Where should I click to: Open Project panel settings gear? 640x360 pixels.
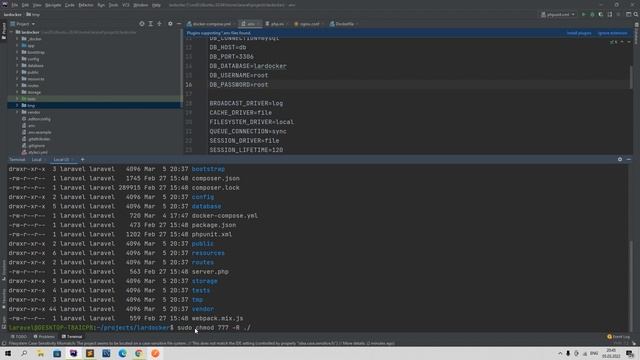[x=170, y=24]
